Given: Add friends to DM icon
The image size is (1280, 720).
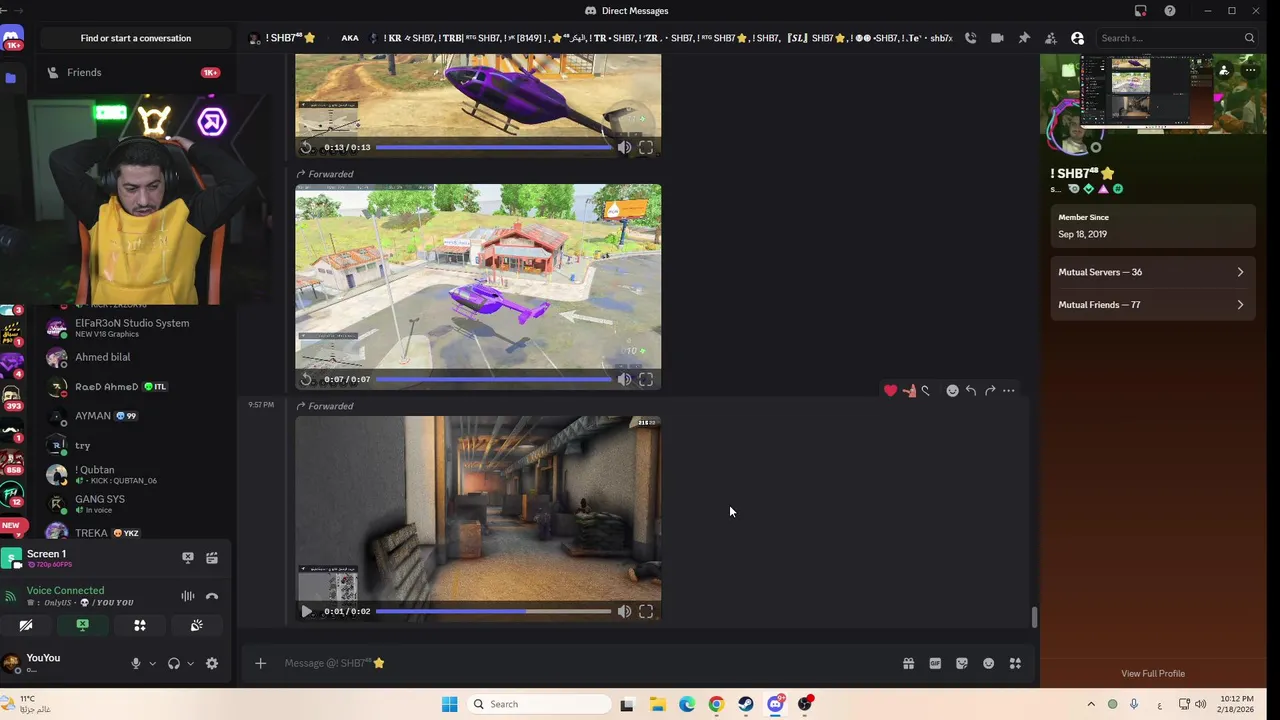Looking at the screenshot, I should pos(1050,38).
